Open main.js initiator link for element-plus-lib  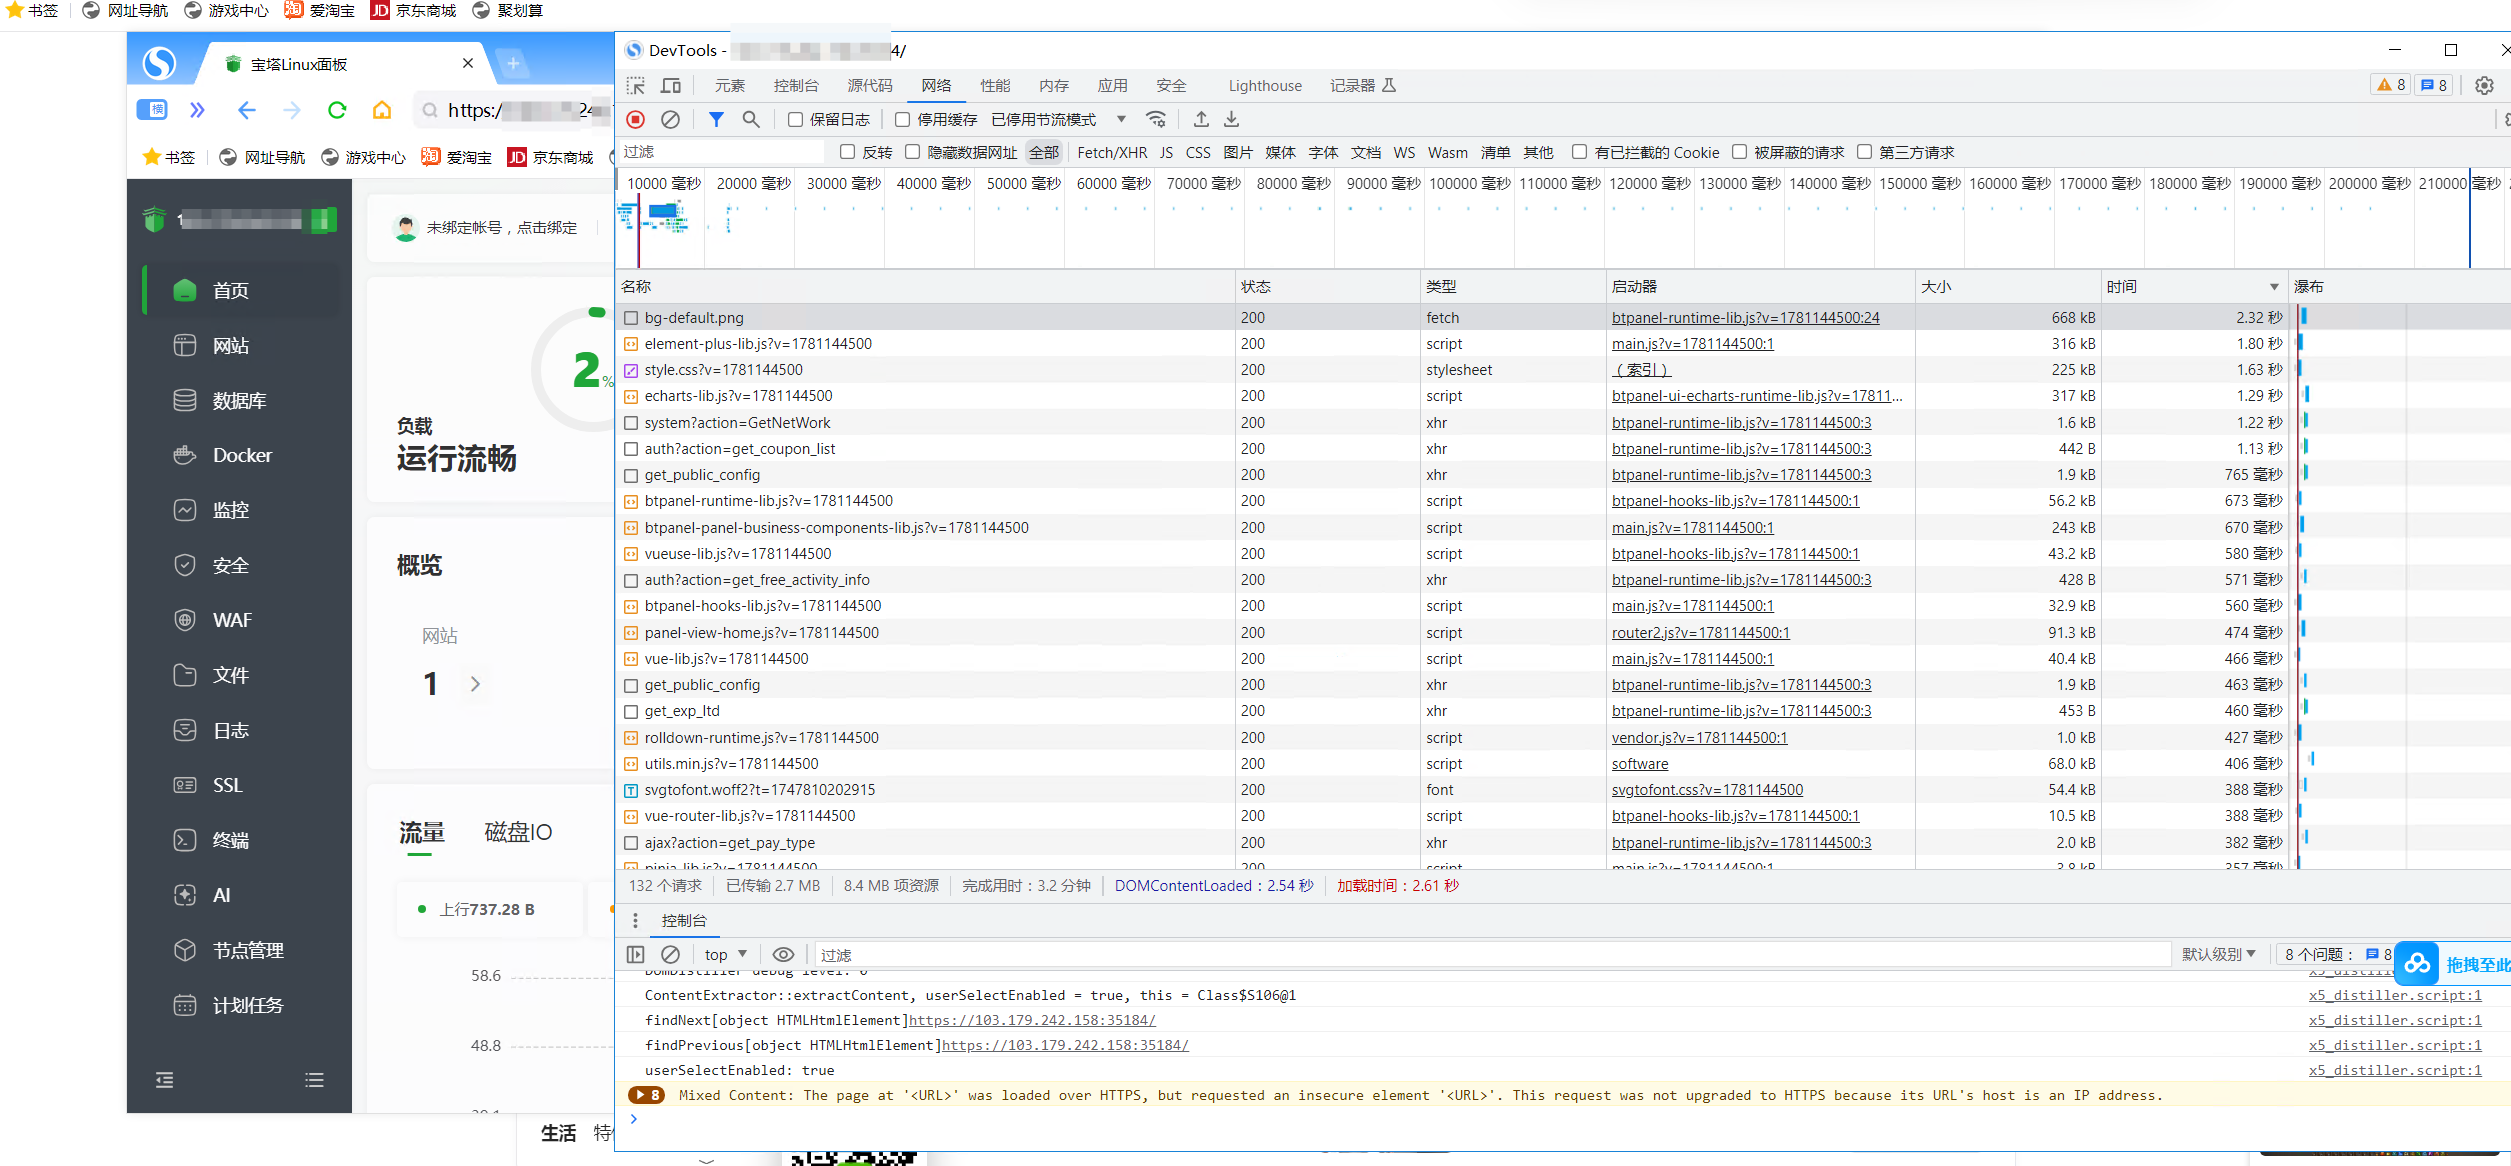[1692, 344]
